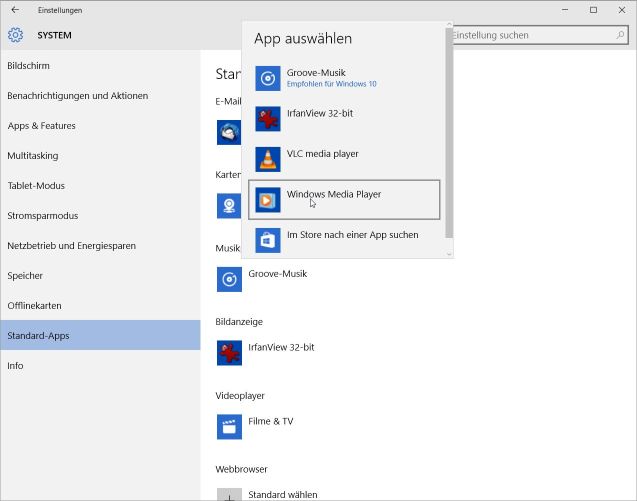Click the Store shopping bag icon
637x501 pixels.
pyautogui.click(x=268, y=241)
